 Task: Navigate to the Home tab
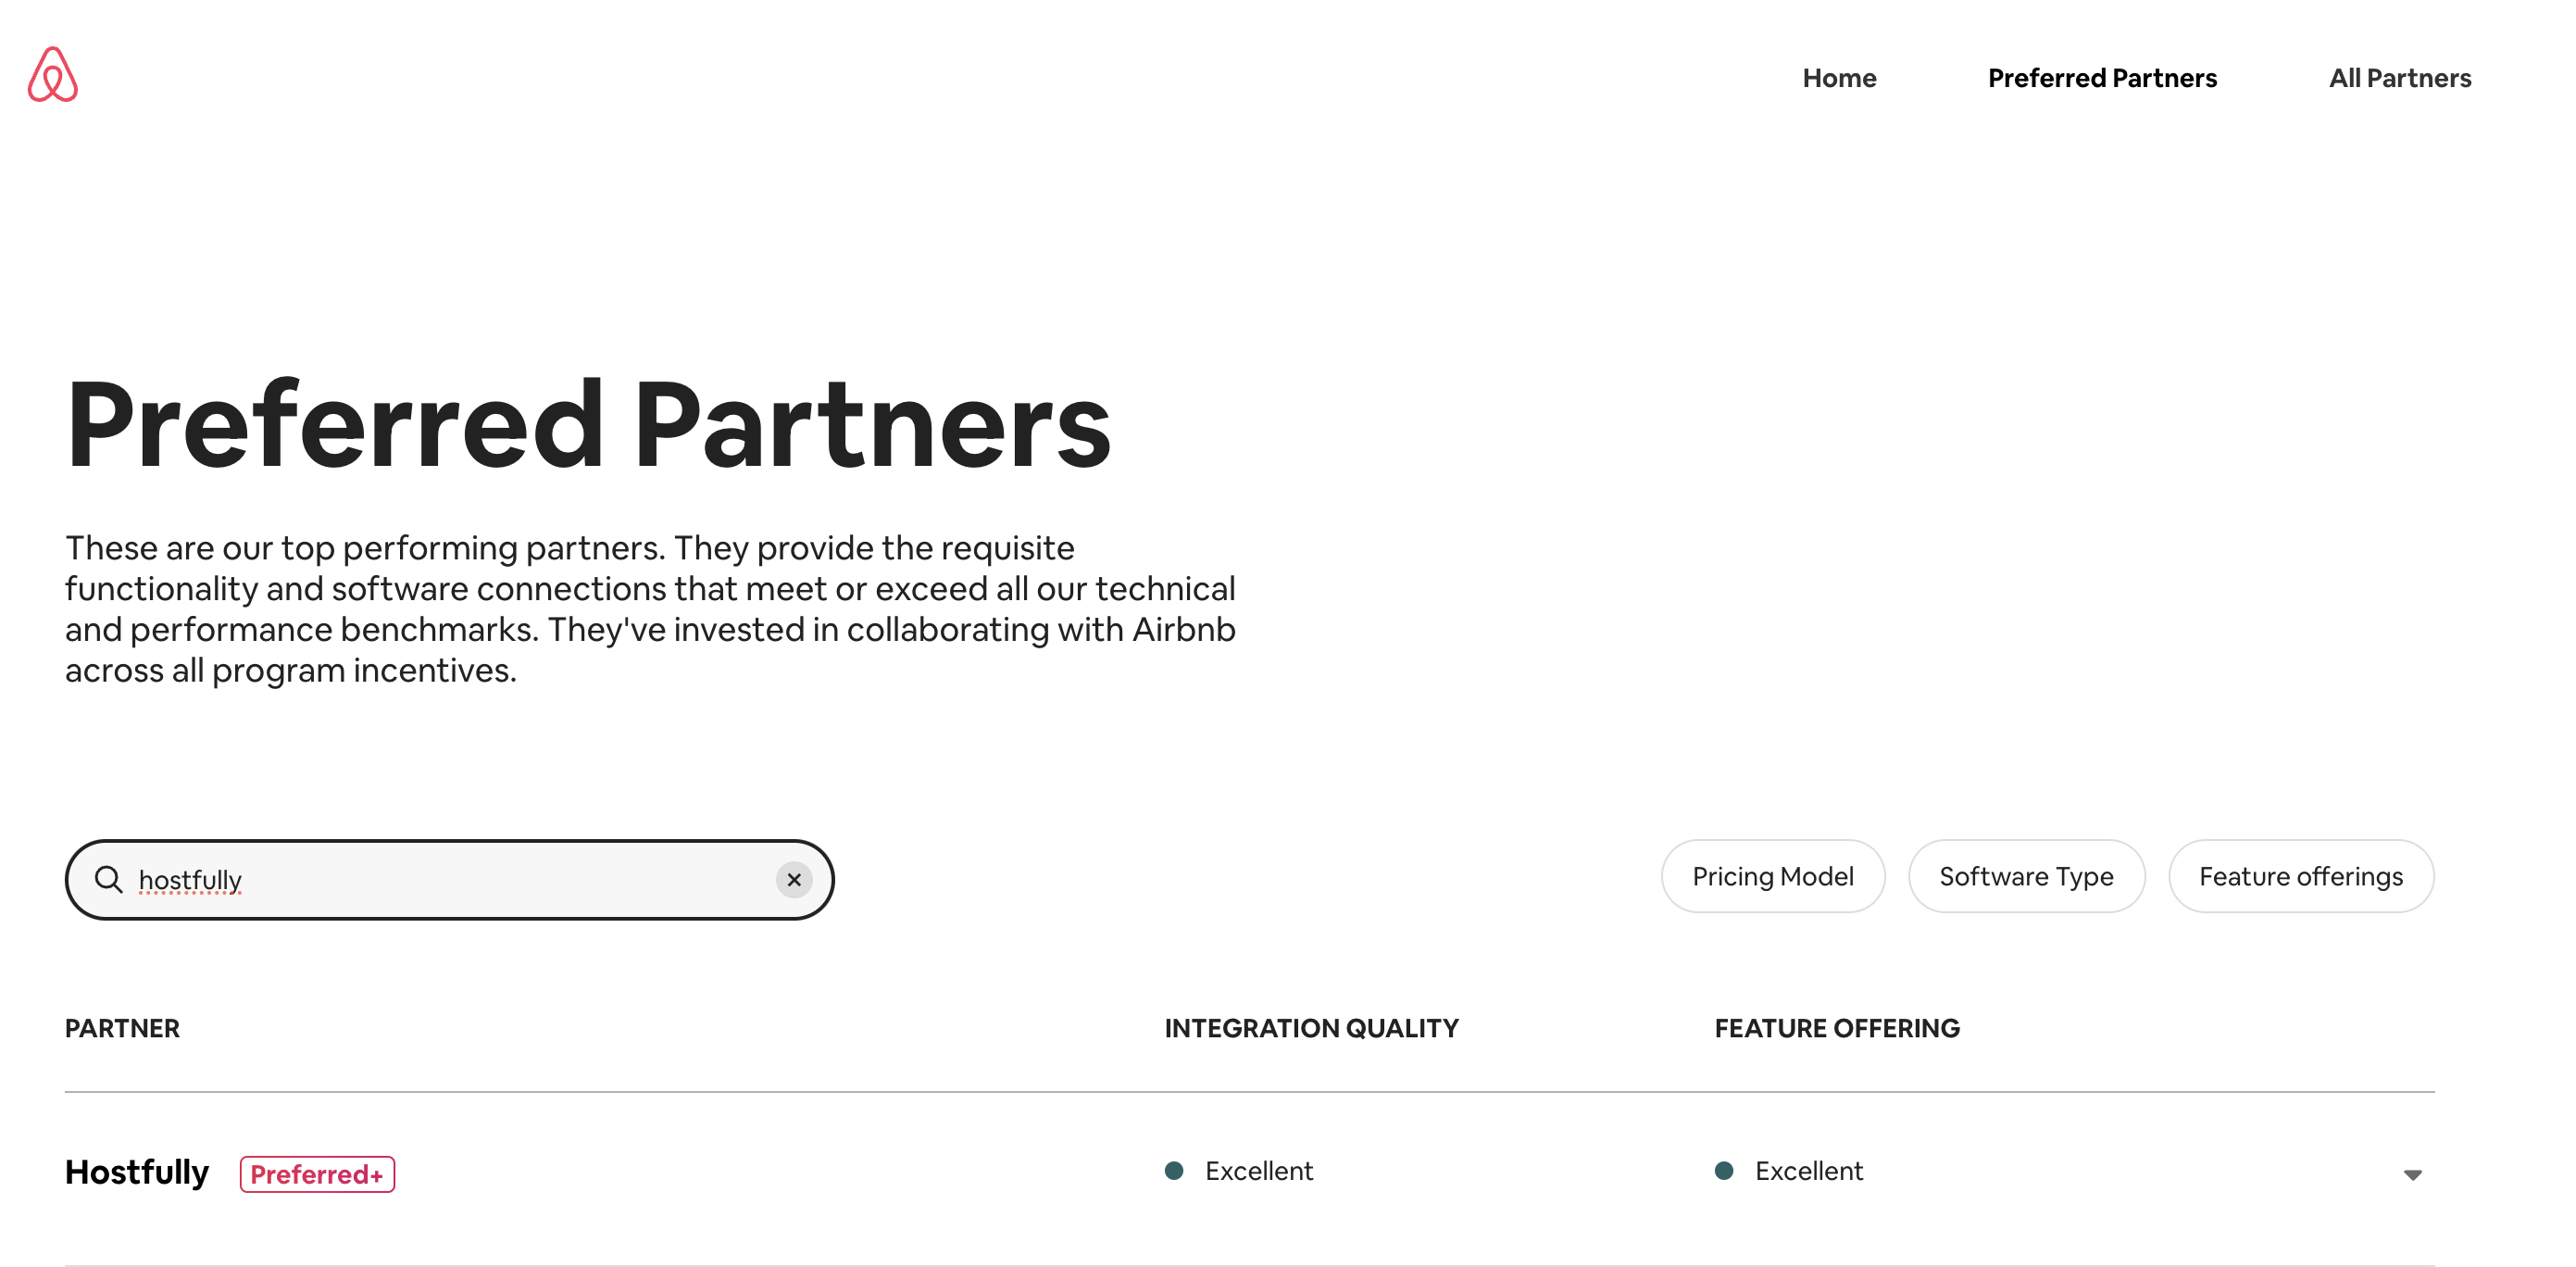[x=1839, y=77]
